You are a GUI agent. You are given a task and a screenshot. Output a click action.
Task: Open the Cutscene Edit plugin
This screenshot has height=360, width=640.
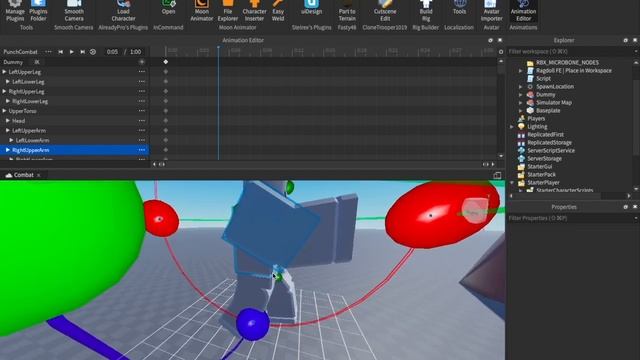385,11
